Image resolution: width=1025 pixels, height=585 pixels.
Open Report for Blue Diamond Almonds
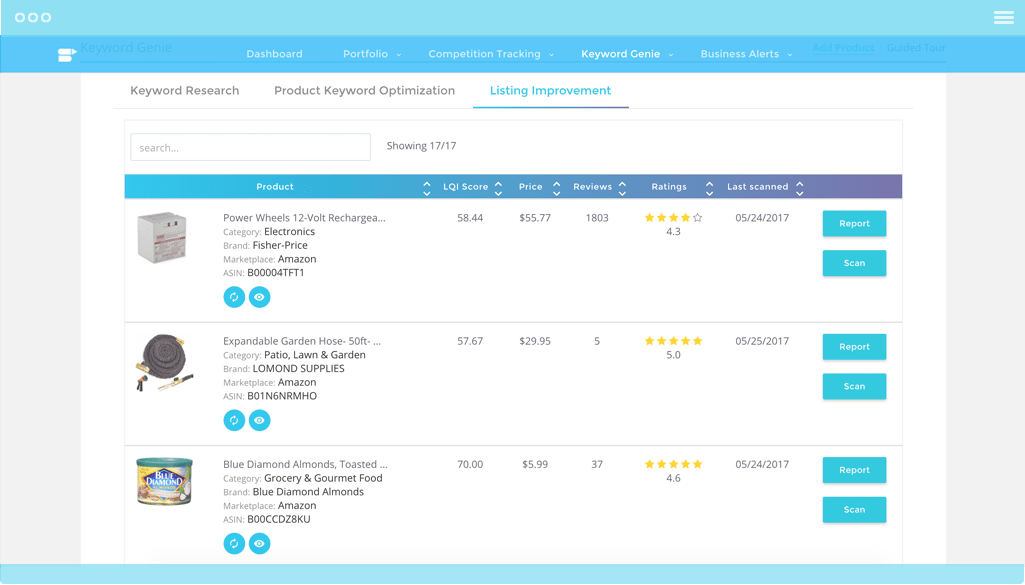coord(854,470)
